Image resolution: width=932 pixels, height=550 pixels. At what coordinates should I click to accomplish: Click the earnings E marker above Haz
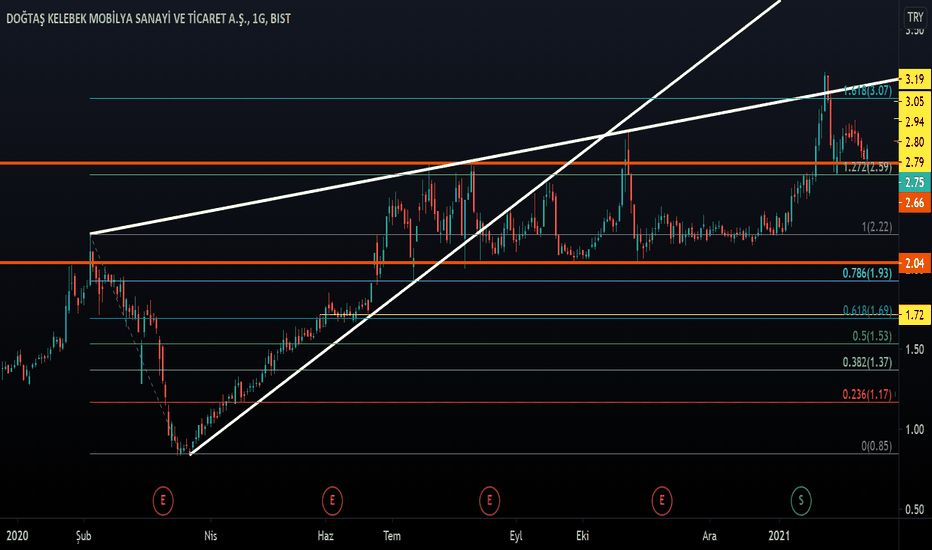pos(332,501)
